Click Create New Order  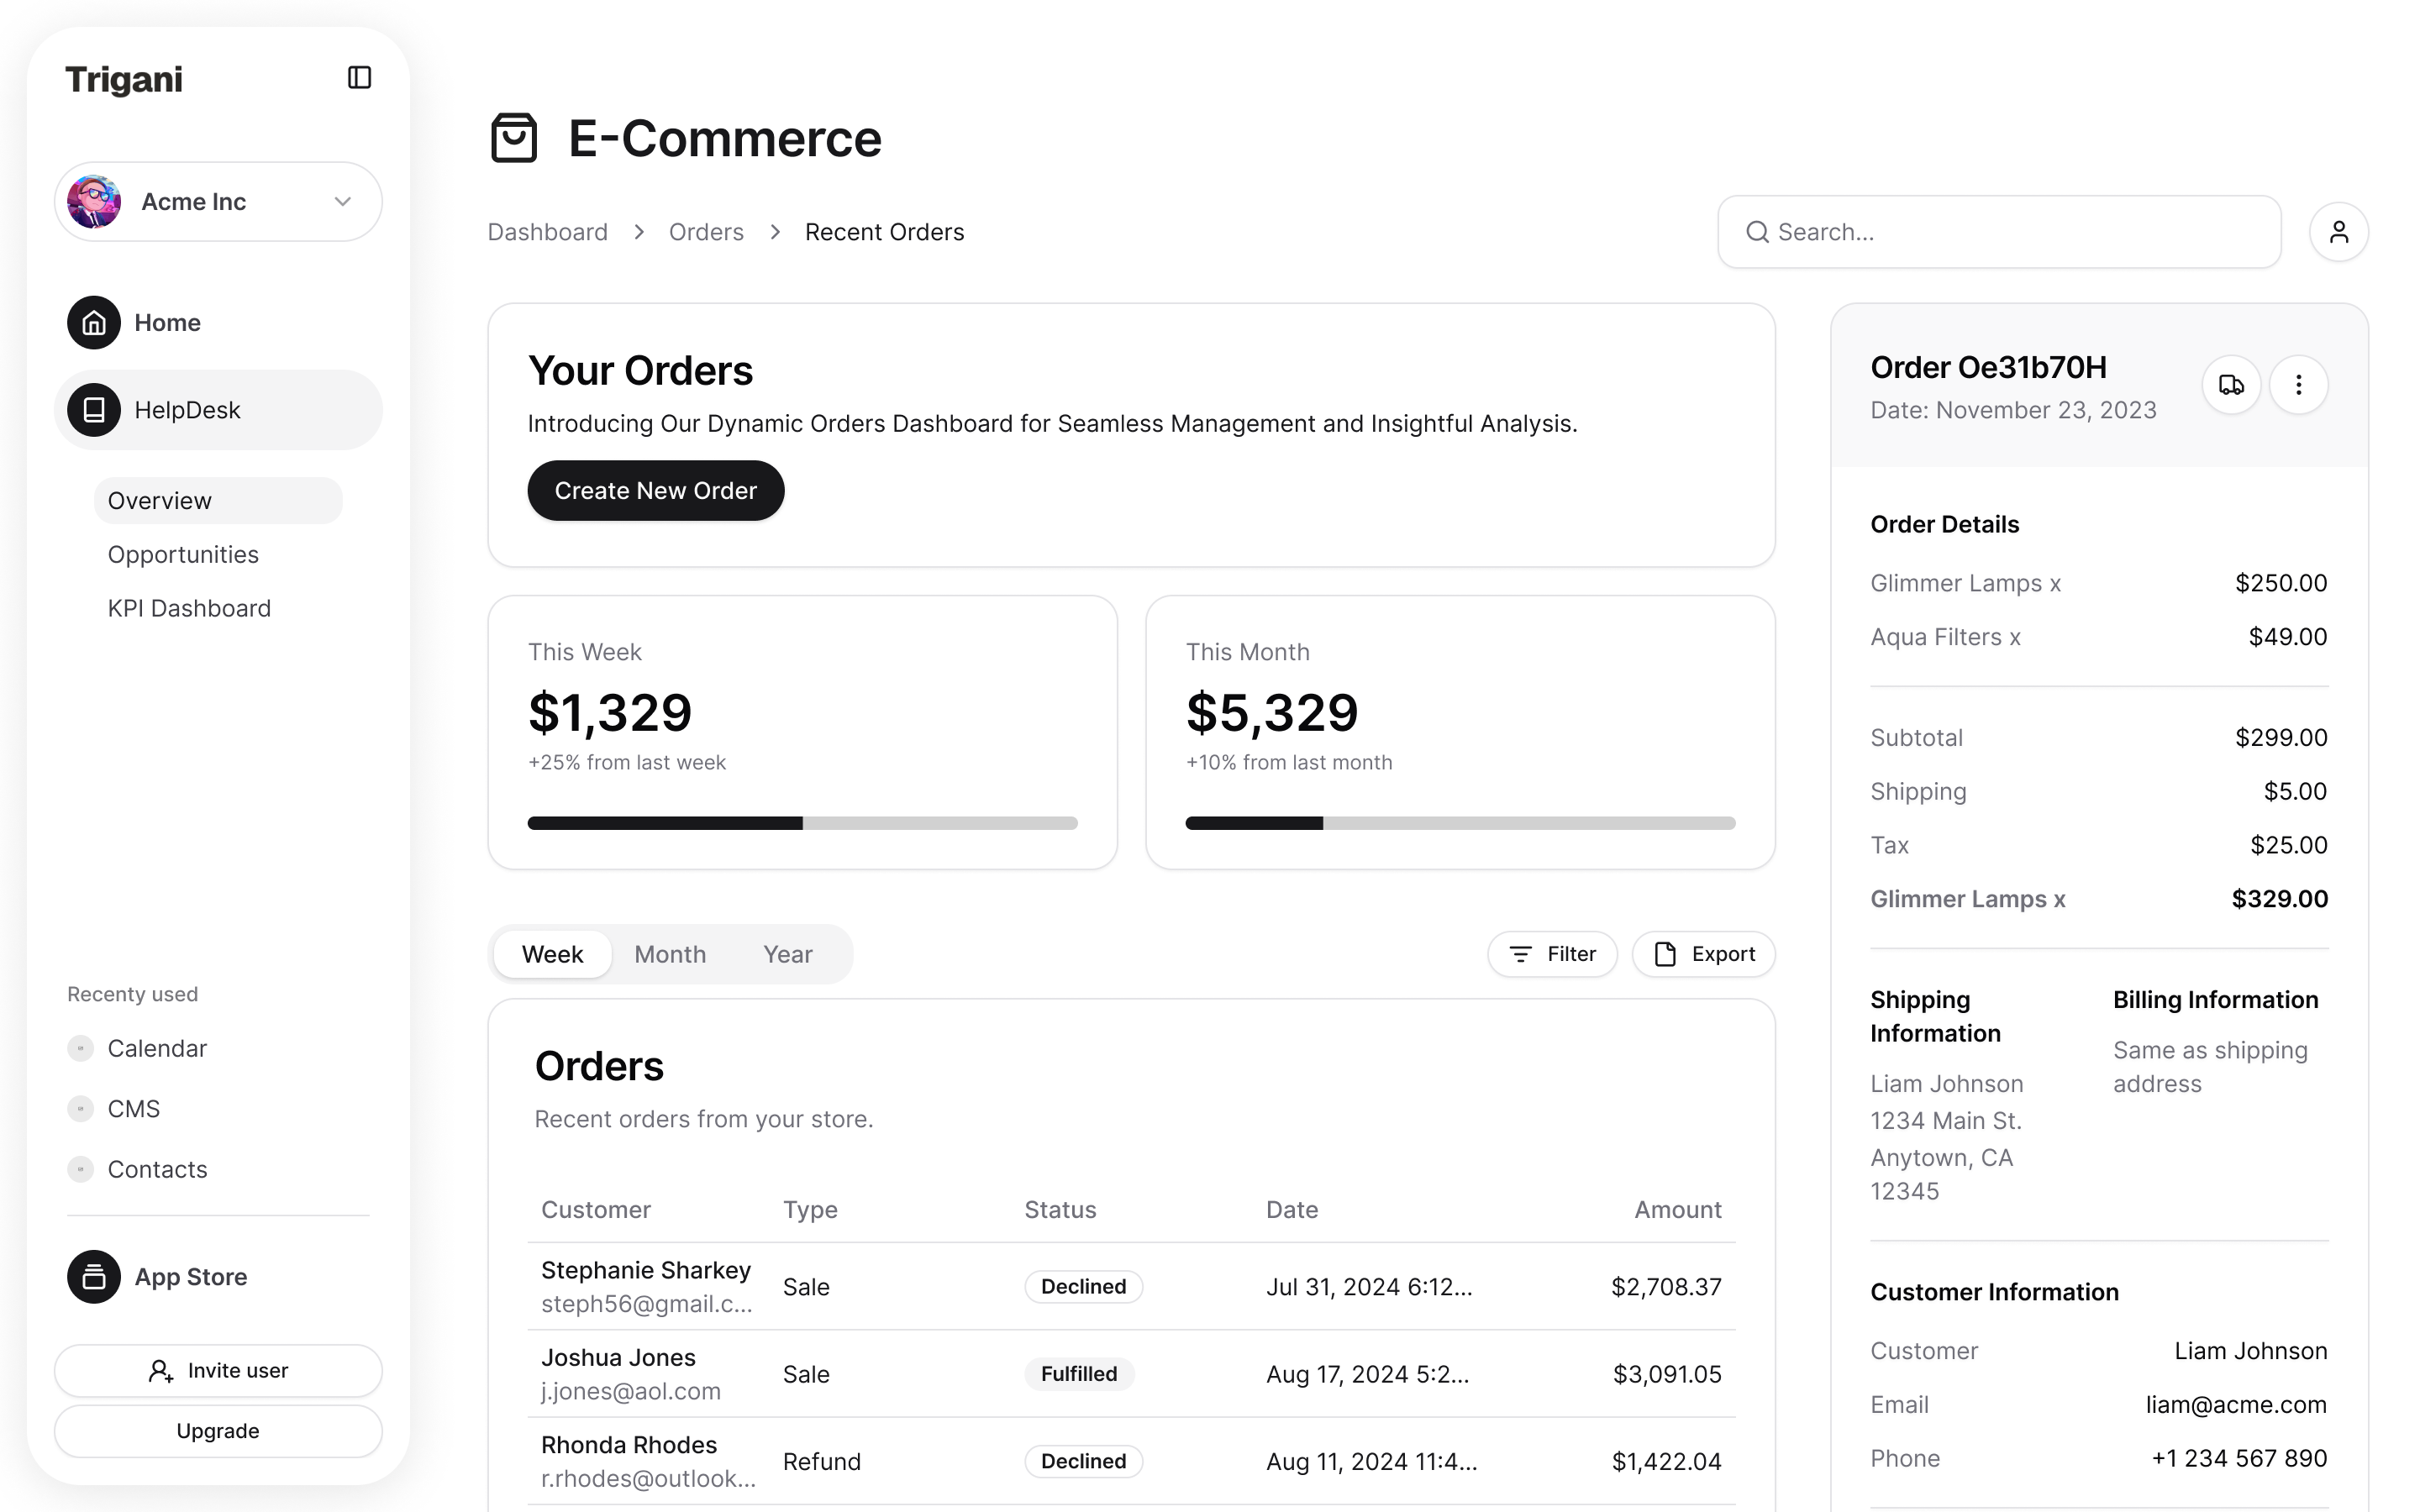[655, 490]
